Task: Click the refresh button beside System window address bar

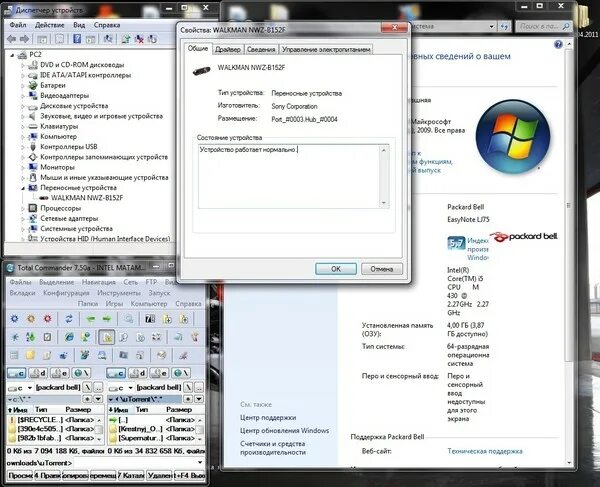Action: 504,26
